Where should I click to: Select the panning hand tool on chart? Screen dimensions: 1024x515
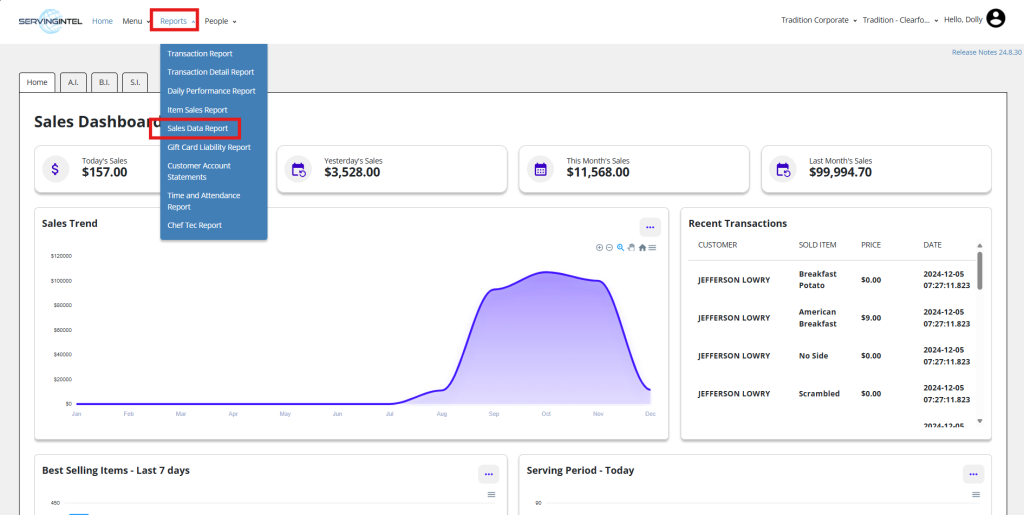point(631,247)
